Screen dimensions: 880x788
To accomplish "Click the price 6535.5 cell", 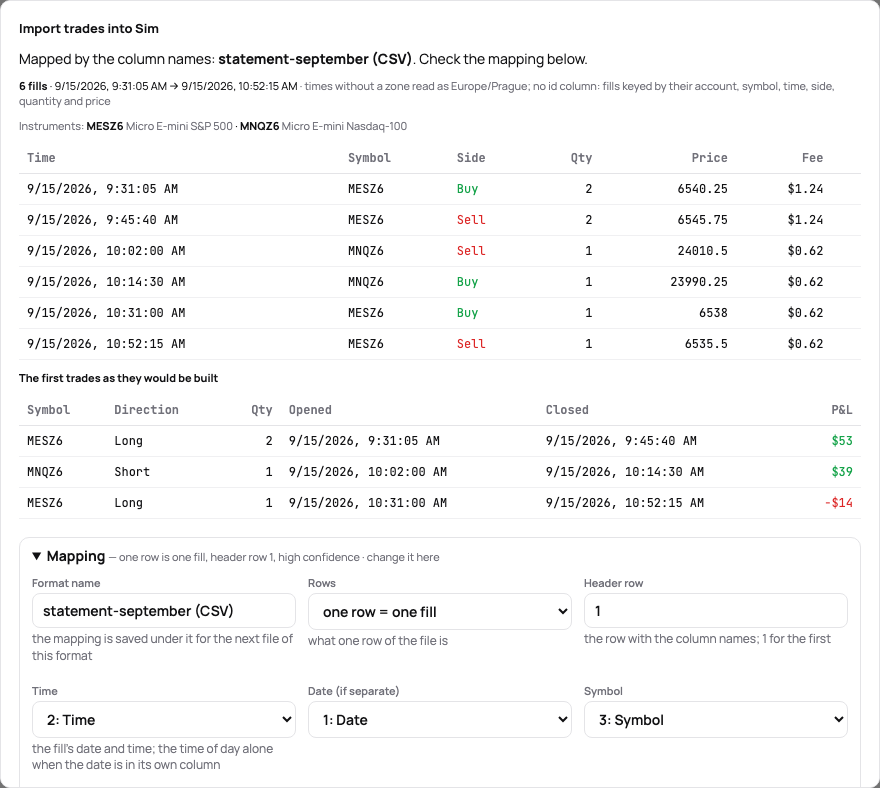I will tap(705, 343).
